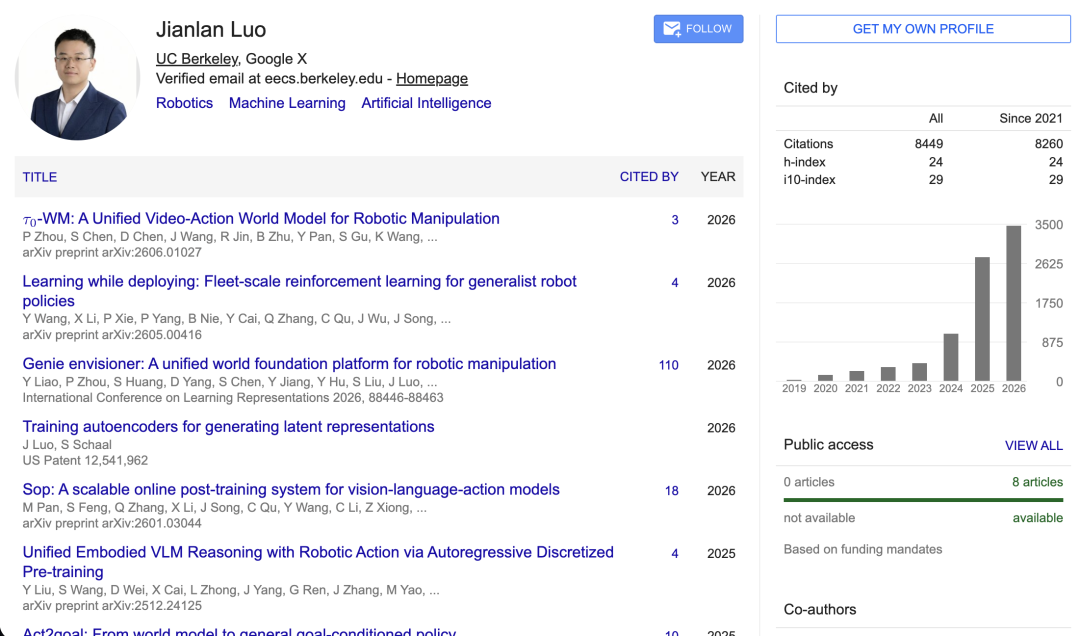Viewport: 1080px width, 636px height.
Task: Click the i10-index label in Cited by table
Action: tap(809, 180)
